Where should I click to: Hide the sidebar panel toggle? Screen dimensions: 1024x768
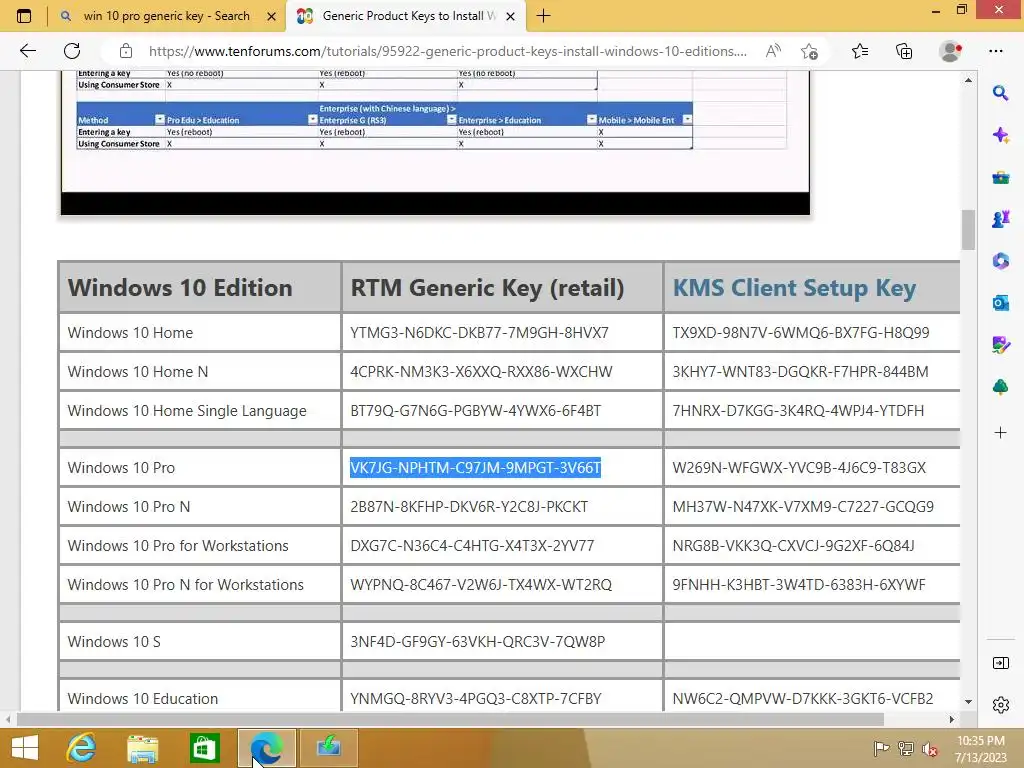(1000, 663)
